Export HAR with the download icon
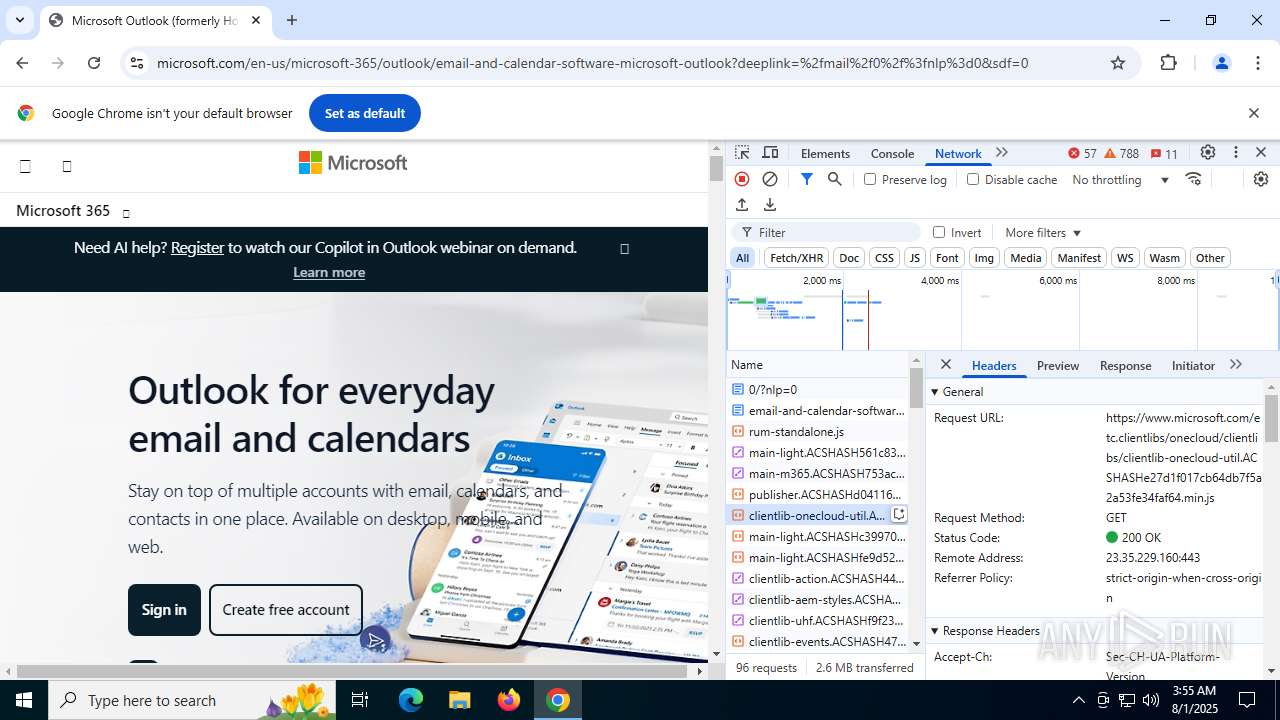Image resolution: width=1280 pixels, height=720 pixels. click(x=770, y=205)
